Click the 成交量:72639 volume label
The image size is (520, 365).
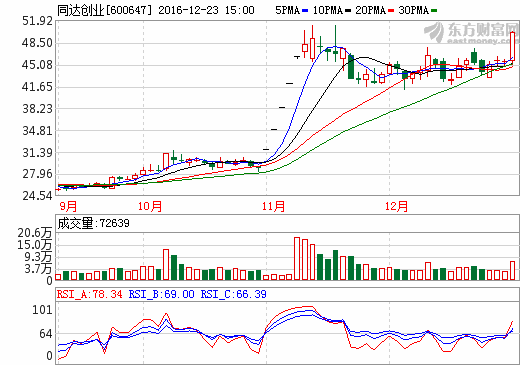(x=93, y=223)
